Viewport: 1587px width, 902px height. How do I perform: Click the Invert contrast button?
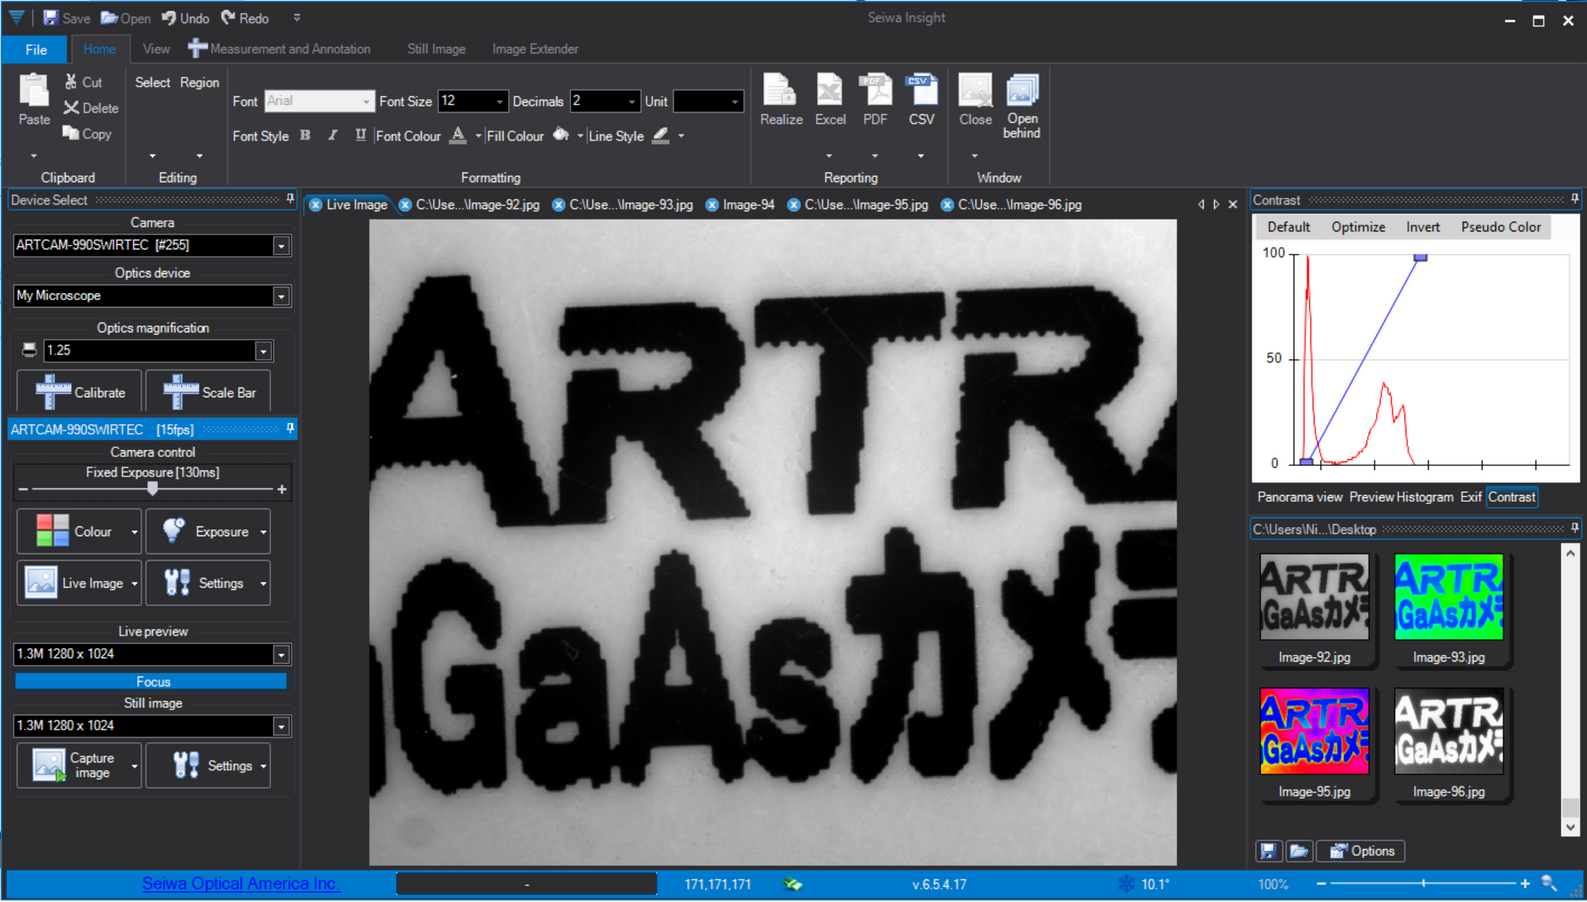coord(1422,227)
